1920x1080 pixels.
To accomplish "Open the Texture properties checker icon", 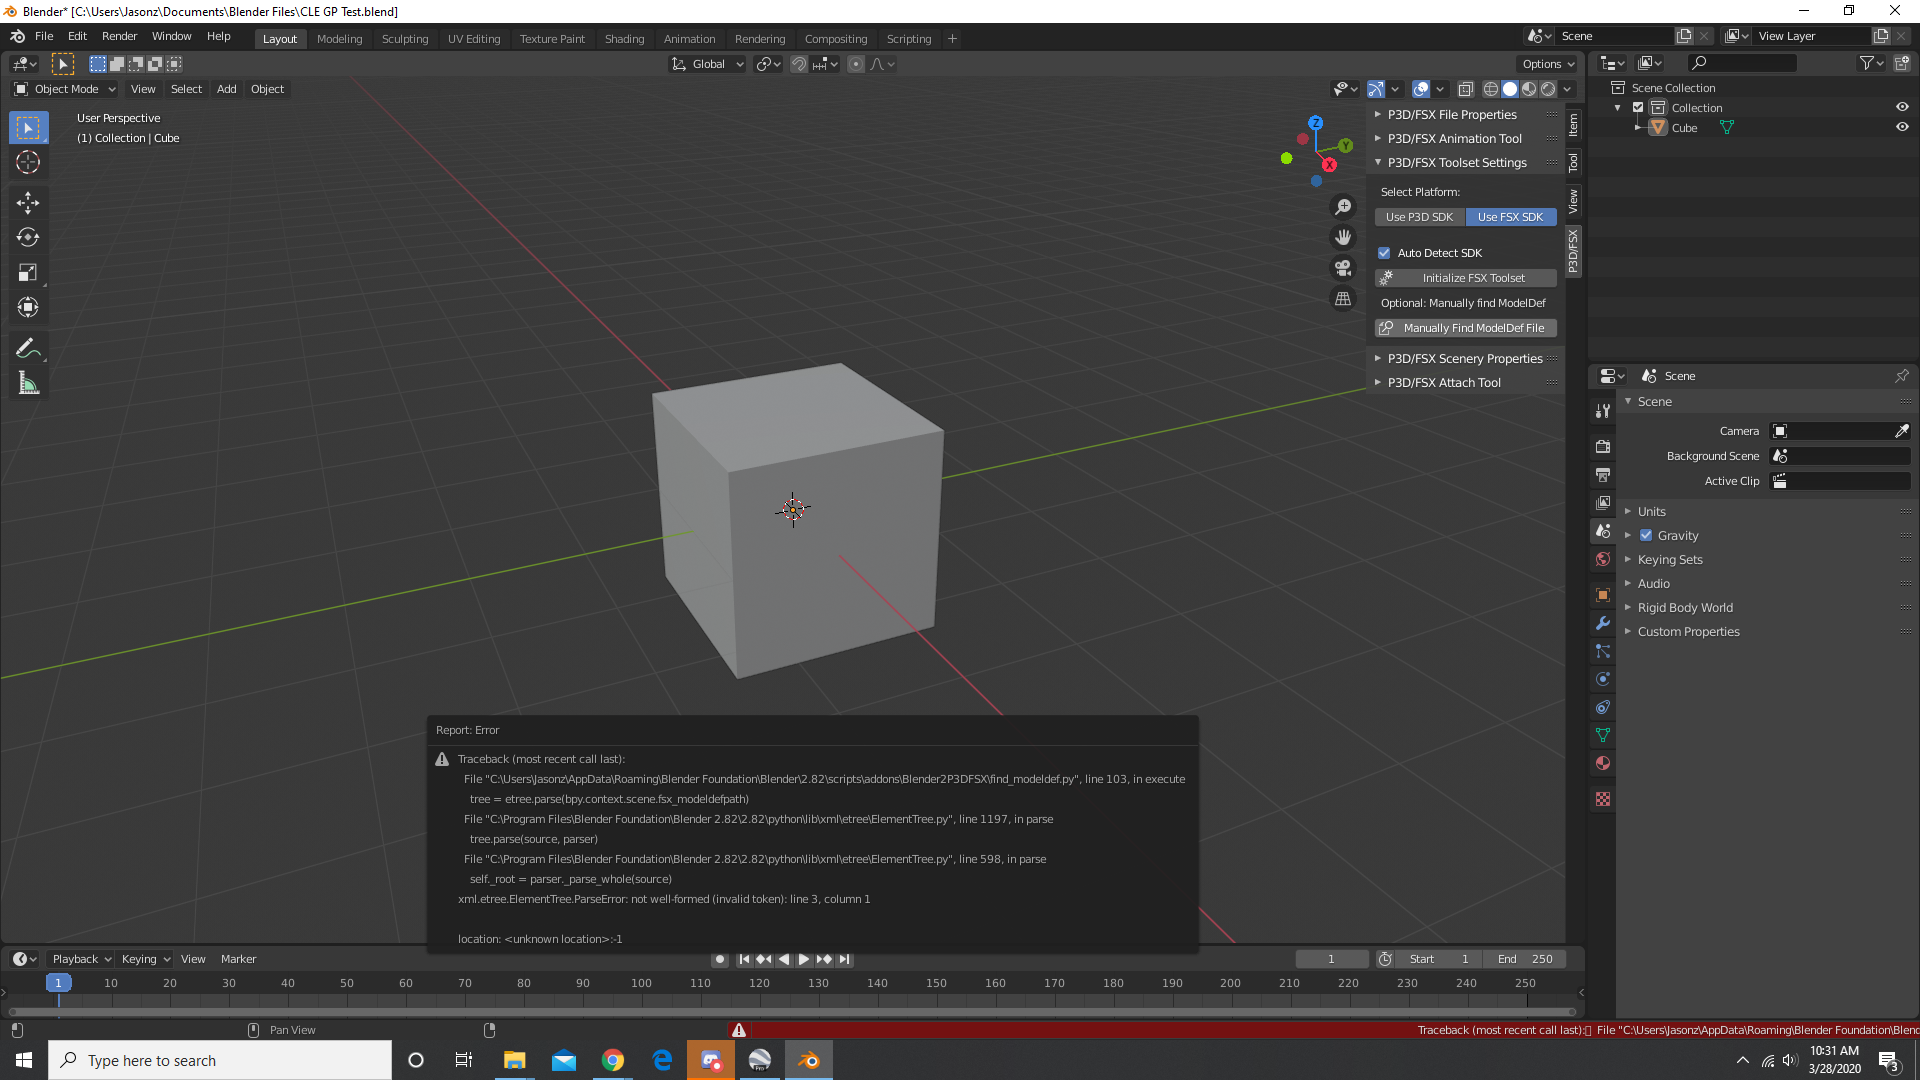I will [x=1603, y=799].
